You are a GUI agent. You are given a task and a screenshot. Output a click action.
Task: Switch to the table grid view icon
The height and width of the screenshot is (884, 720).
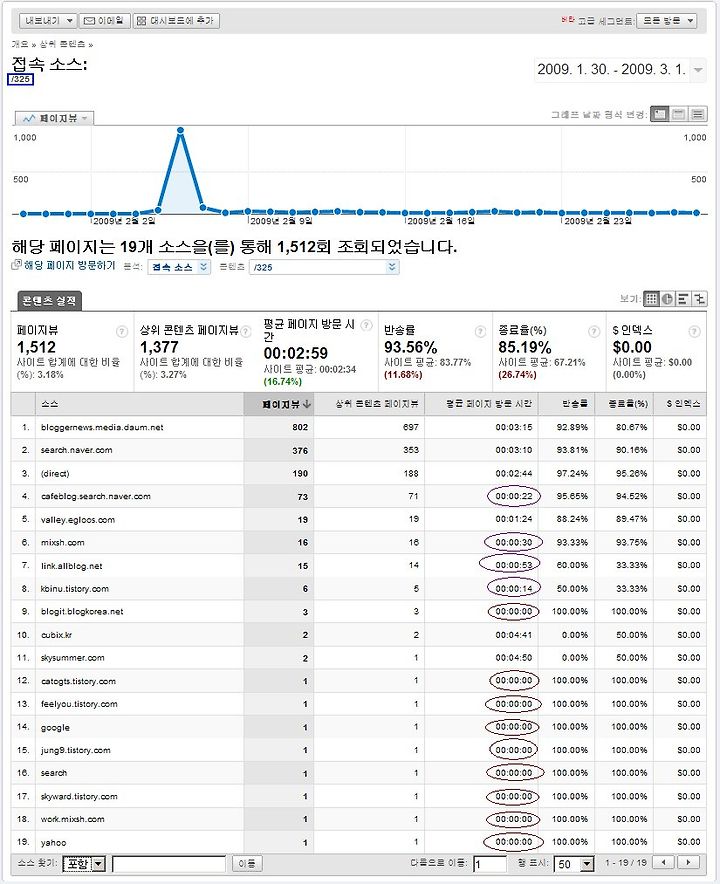(651, 299)
